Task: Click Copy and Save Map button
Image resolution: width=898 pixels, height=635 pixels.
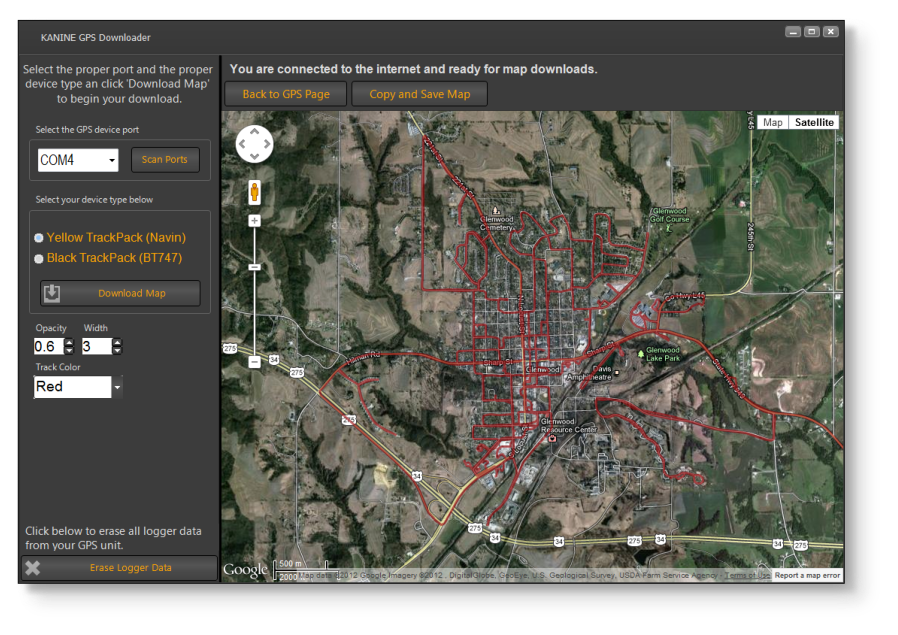Action: point(420,94)
